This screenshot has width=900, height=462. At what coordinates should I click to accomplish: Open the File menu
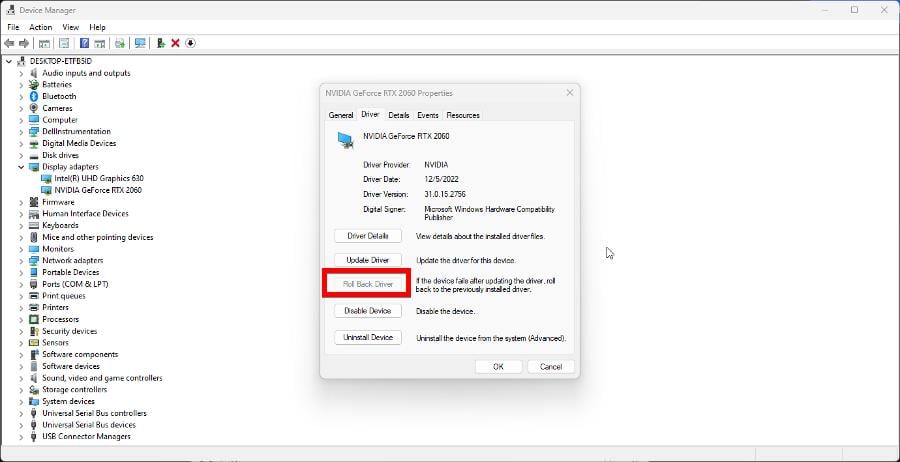(13, 27)
